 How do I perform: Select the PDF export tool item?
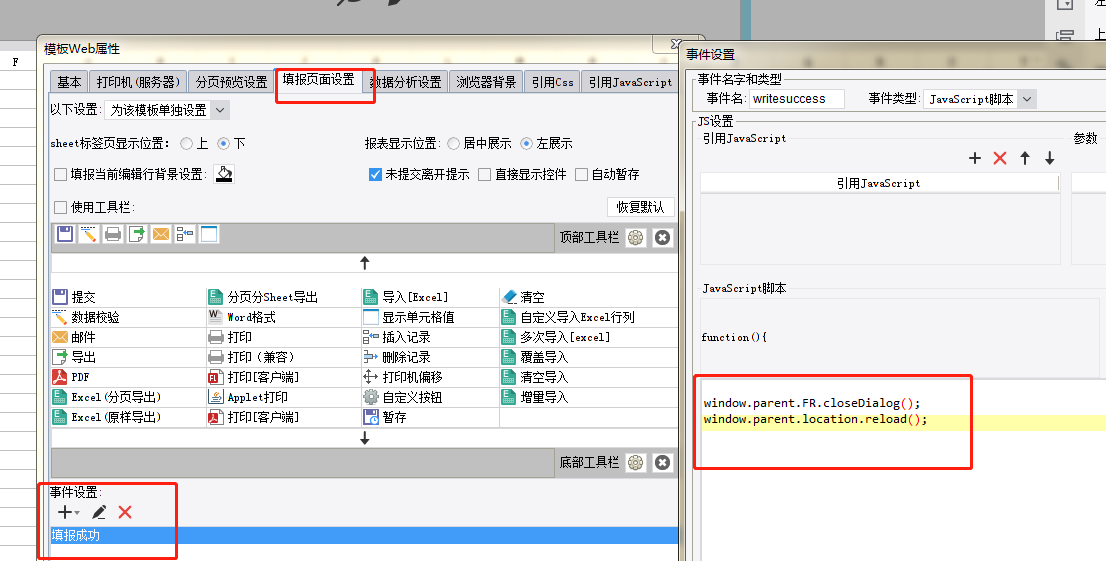(x=71, y=377)
